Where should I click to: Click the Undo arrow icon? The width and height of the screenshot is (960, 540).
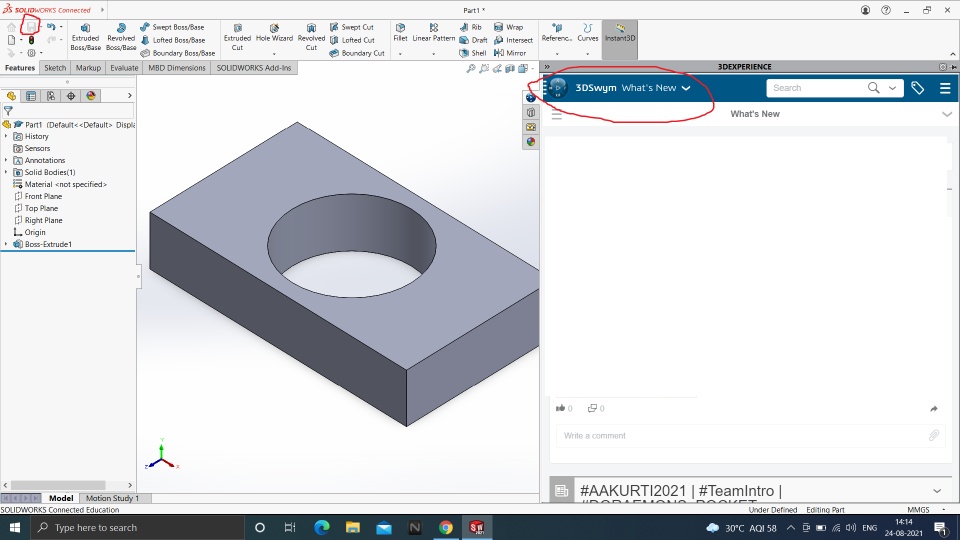coord(51,26)
